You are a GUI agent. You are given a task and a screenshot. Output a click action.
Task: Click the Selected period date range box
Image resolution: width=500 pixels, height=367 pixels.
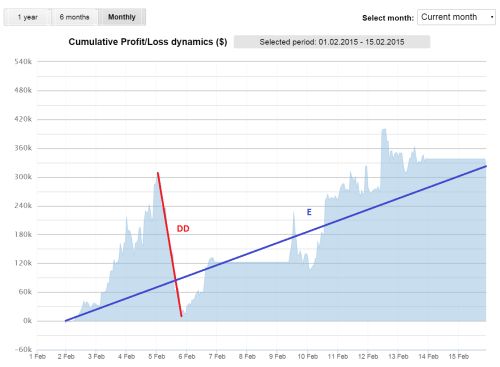[332, 42]
